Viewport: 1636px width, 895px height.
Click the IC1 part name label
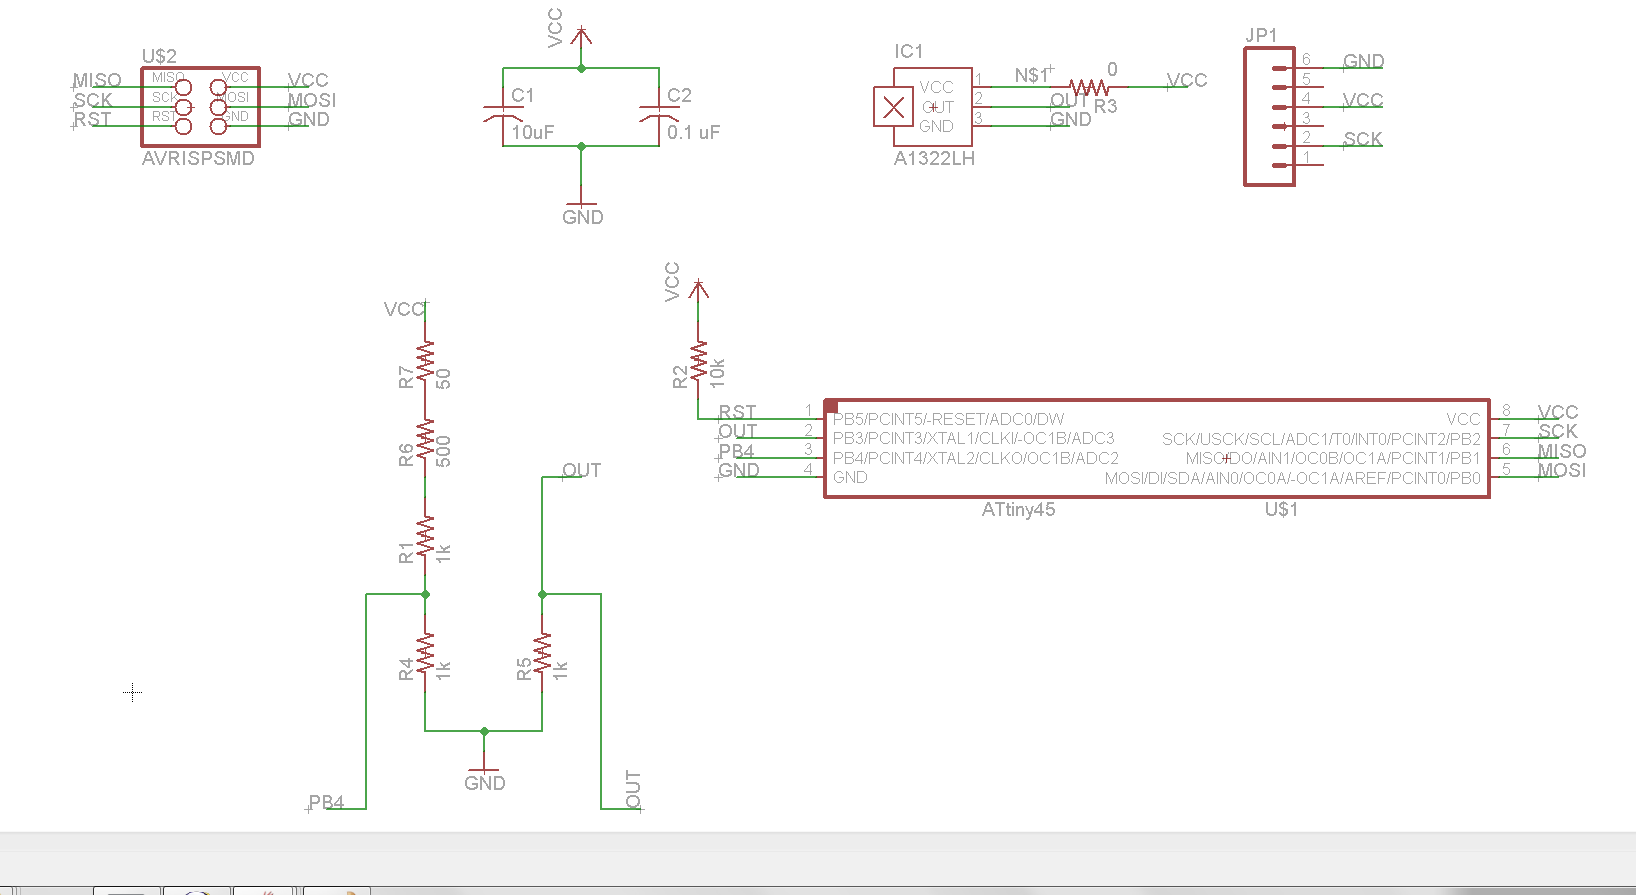(x=908, y=51)
